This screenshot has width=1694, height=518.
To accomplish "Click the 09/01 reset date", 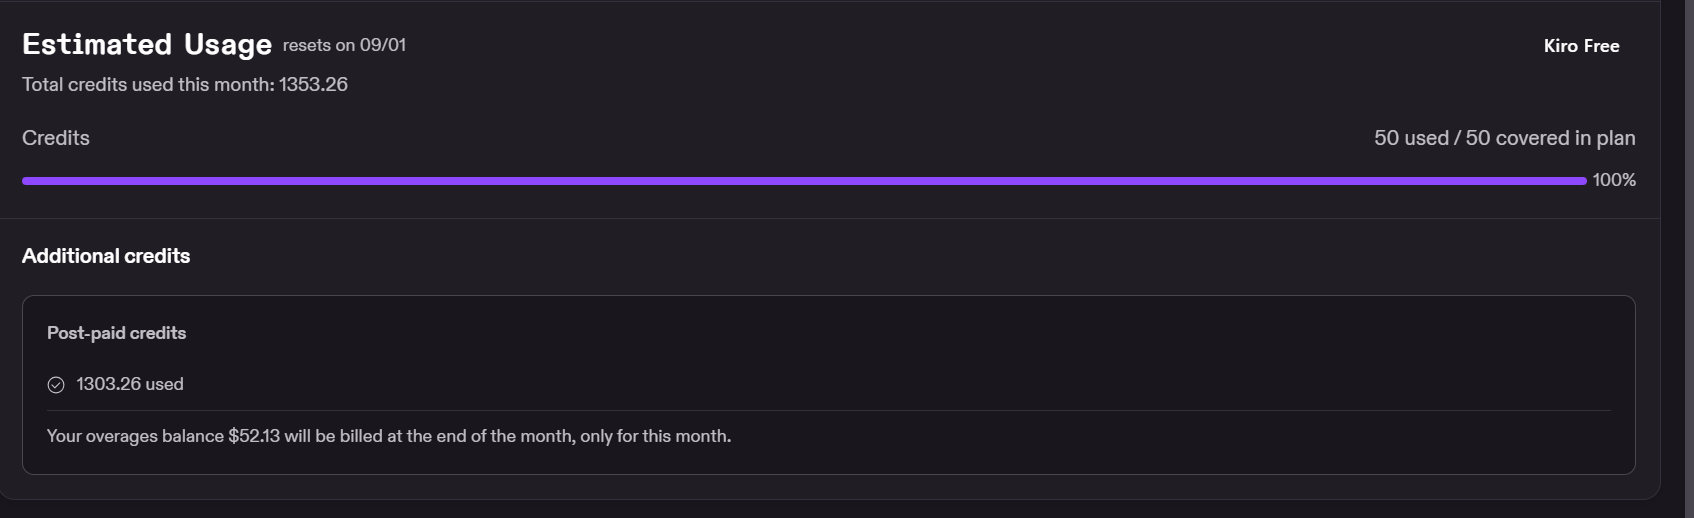I will [x=383, y=45].
